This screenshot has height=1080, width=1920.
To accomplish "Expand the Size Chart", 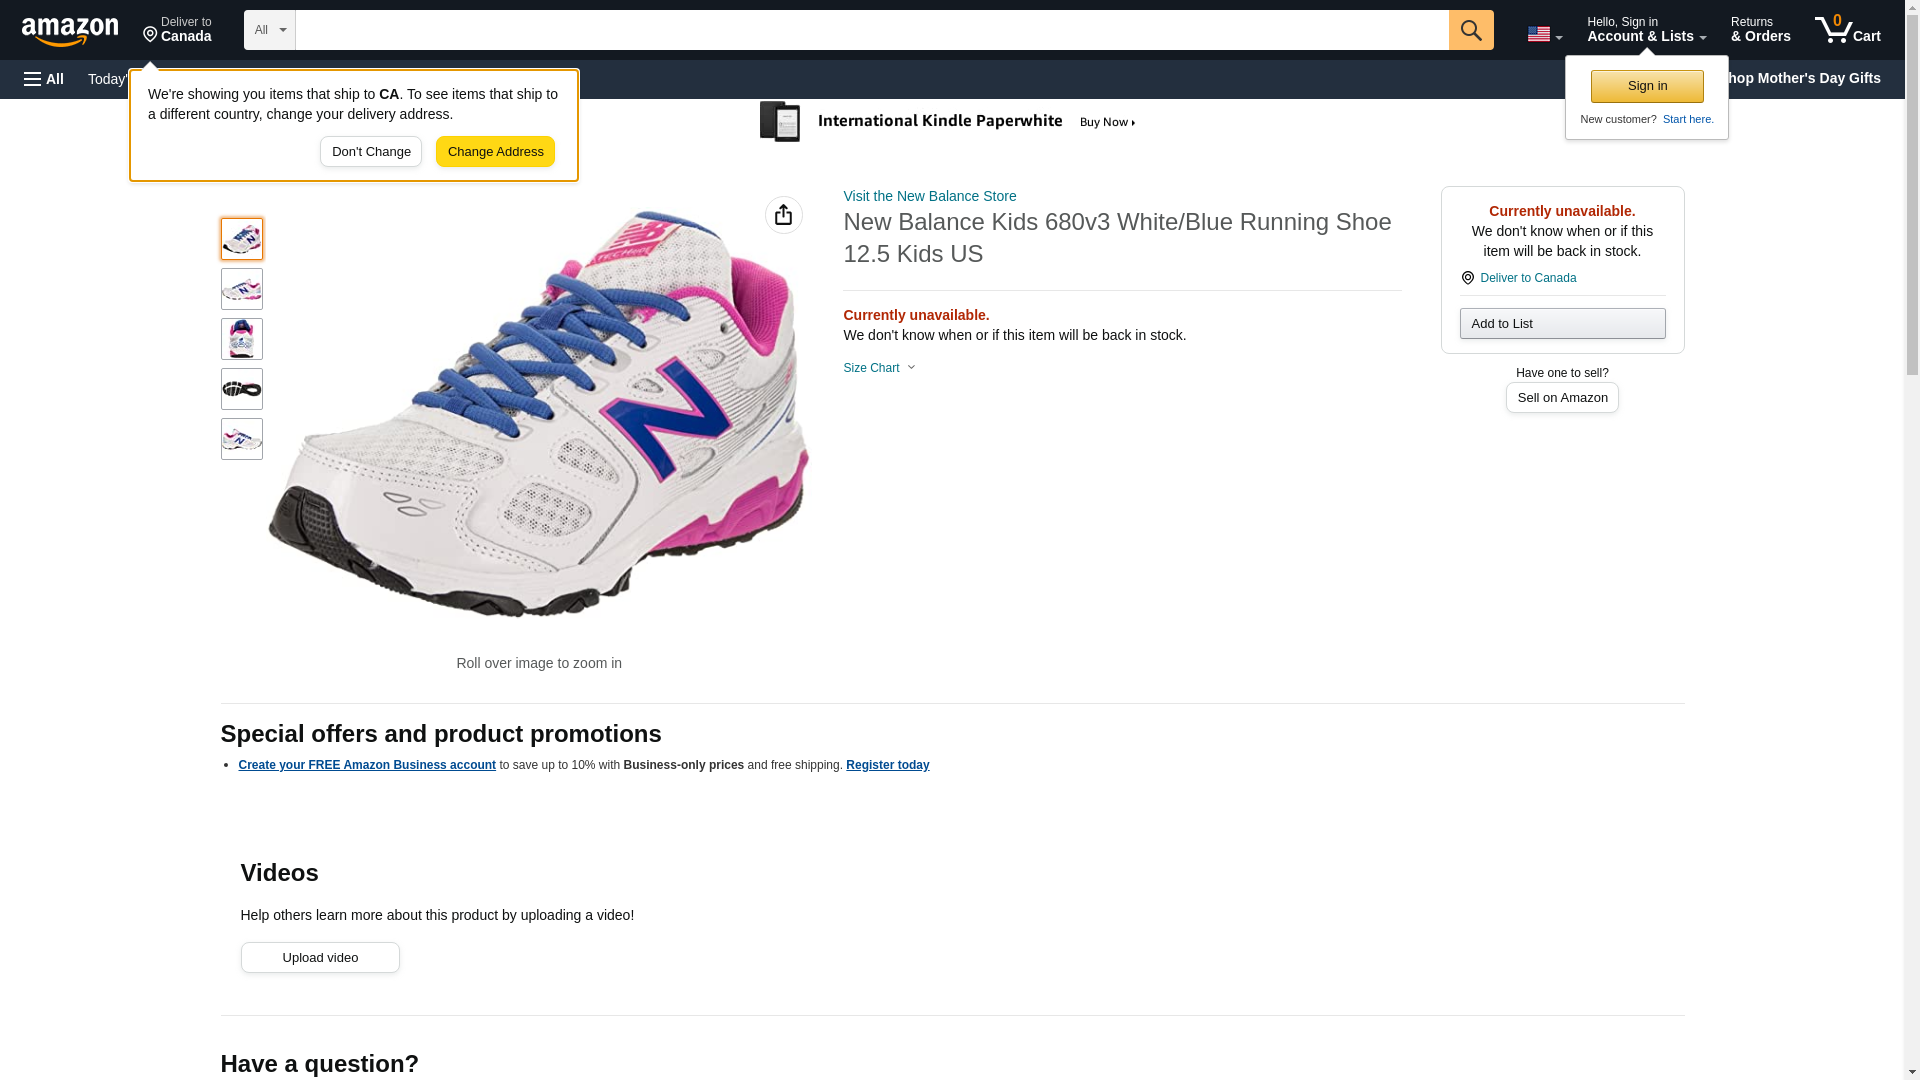I will 879,368.
